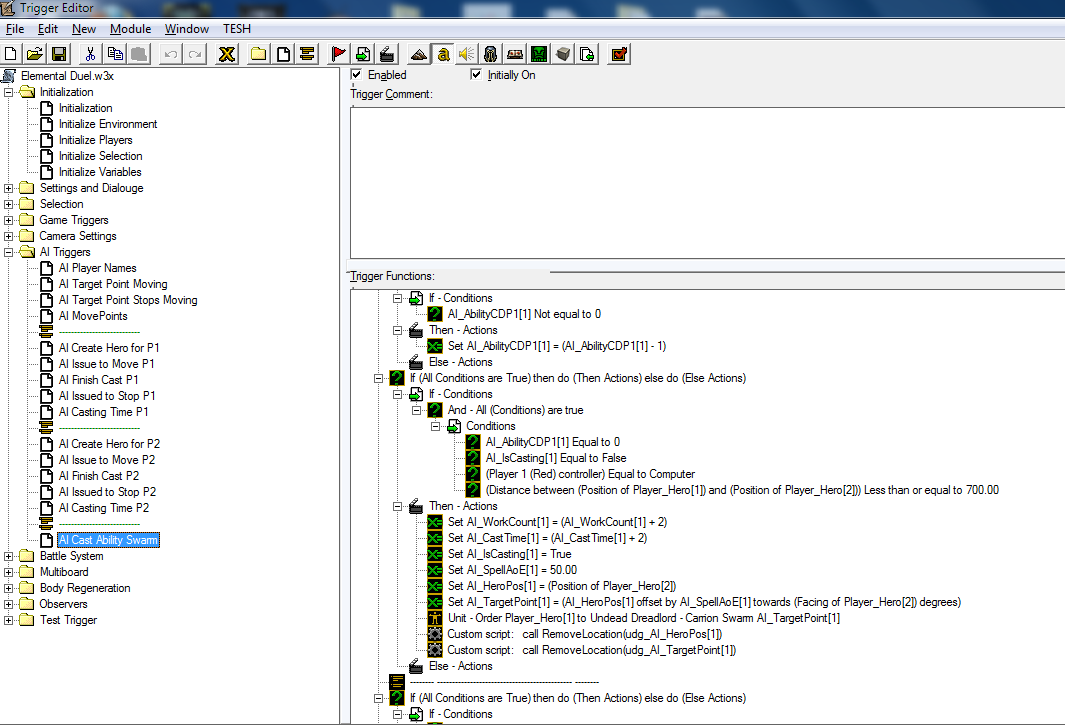Add a New Event with the red flag icon
The width and height of the screenshot is (1065, 725).
(x=338, y=54)
